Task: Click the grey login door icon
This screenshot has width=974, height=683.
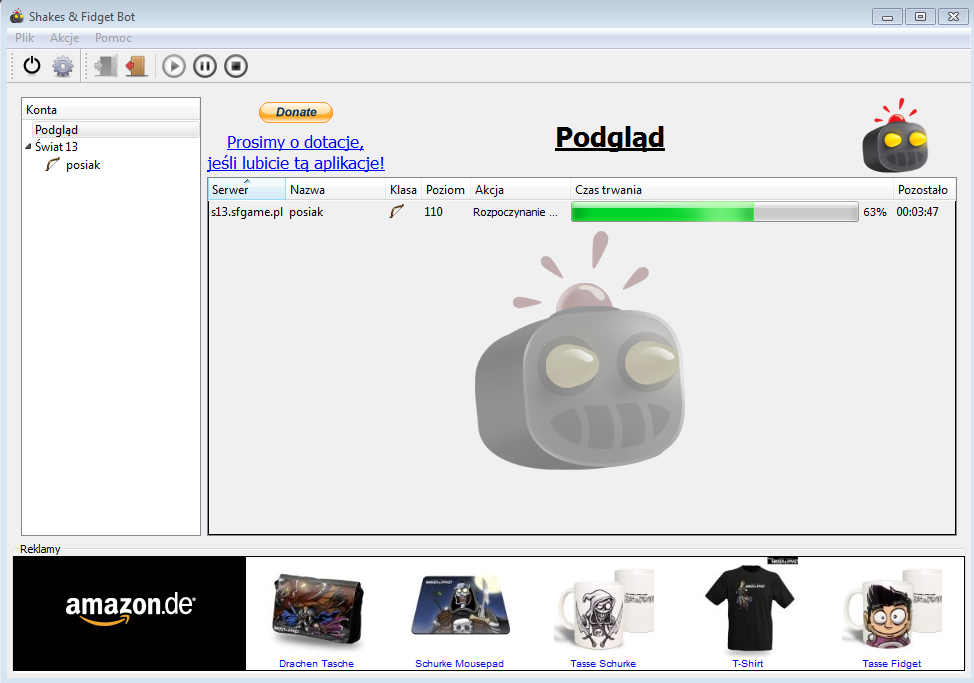Action: pyautogui.click(x=106, y=66)
